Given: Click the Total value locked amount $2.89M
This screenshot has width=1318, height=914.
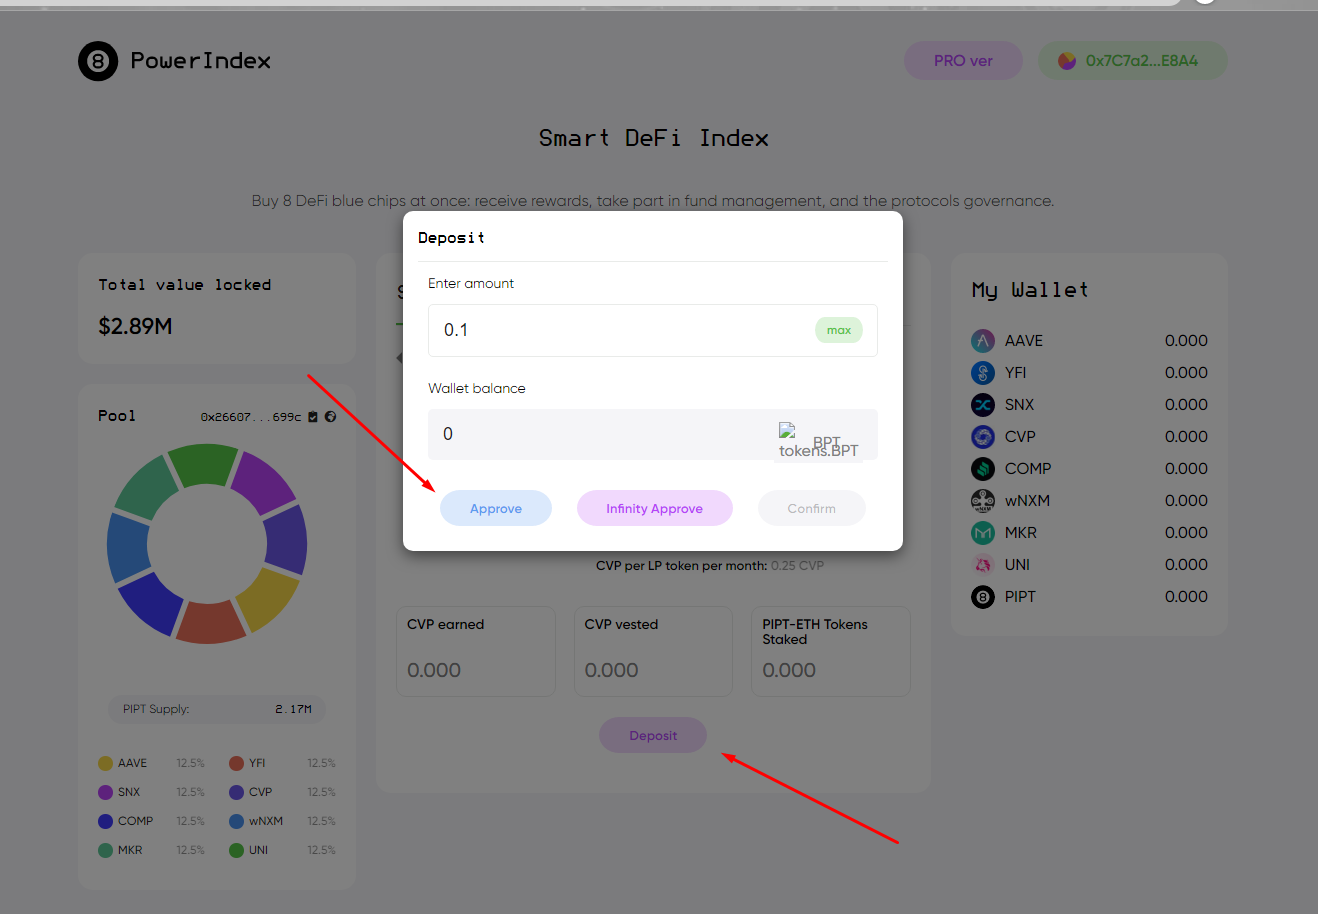Looking at the screenshot, I should (x=135, y=326).
